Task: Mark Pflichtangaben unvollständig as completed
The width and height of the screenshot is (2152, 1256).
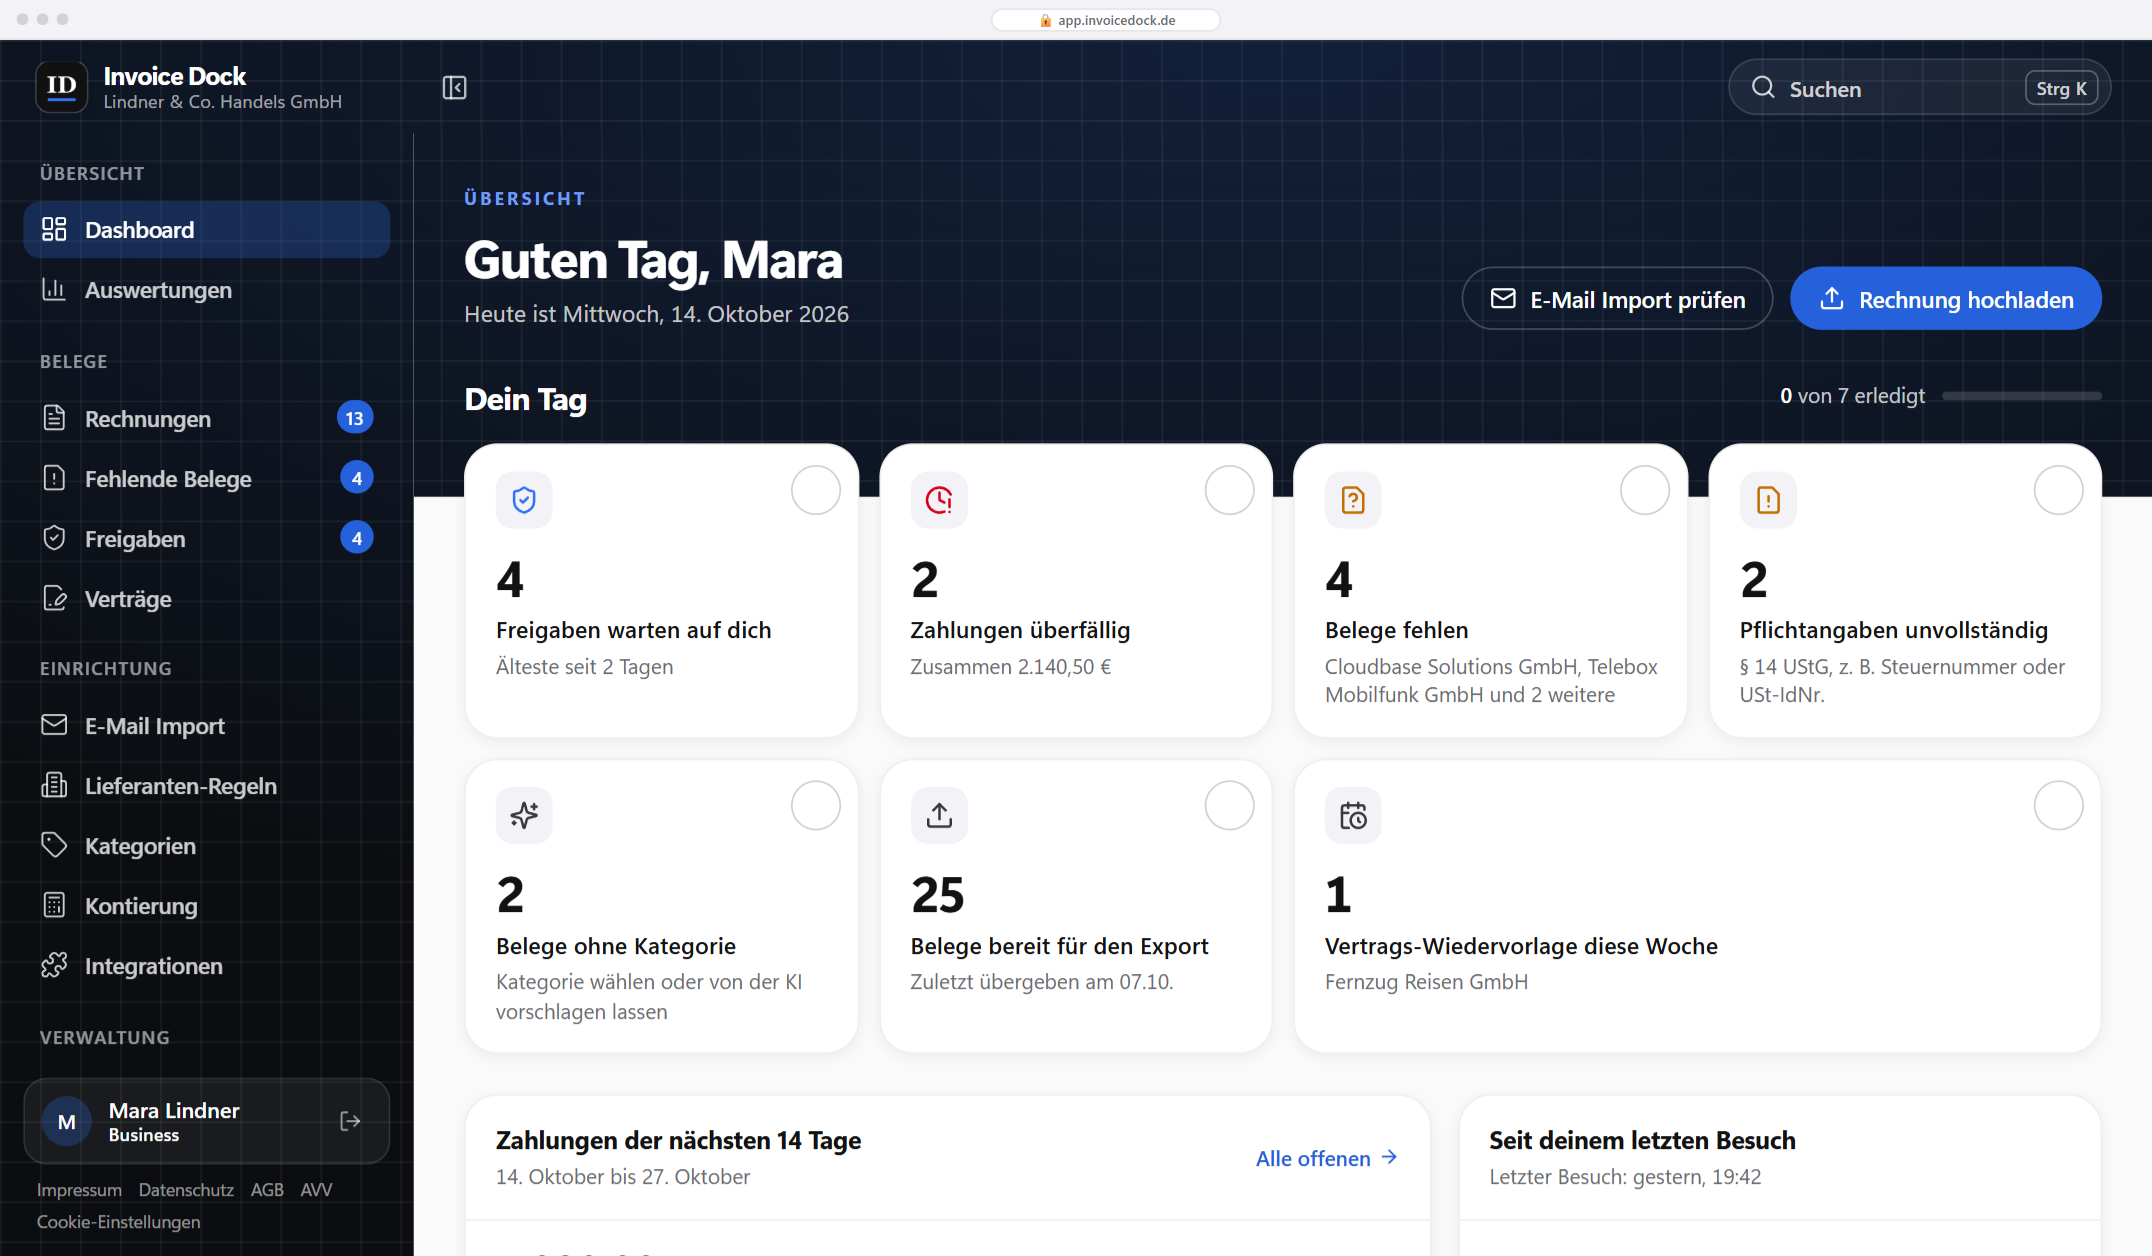Action: pos(2058,490)
